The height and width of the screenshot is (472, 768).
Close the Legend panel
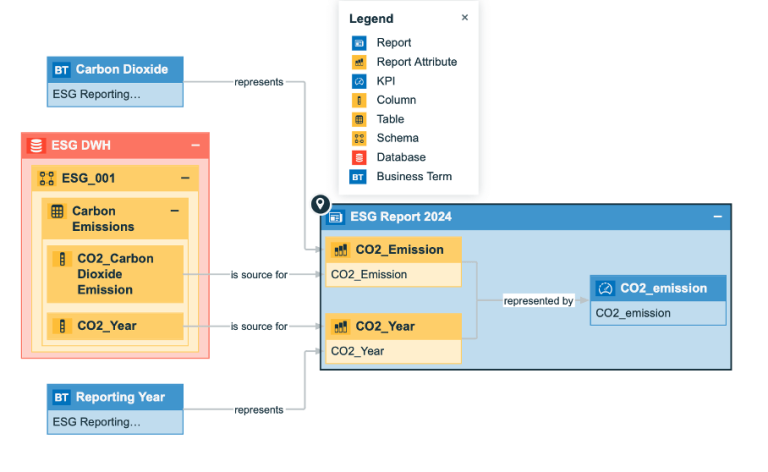pos(465,18)
